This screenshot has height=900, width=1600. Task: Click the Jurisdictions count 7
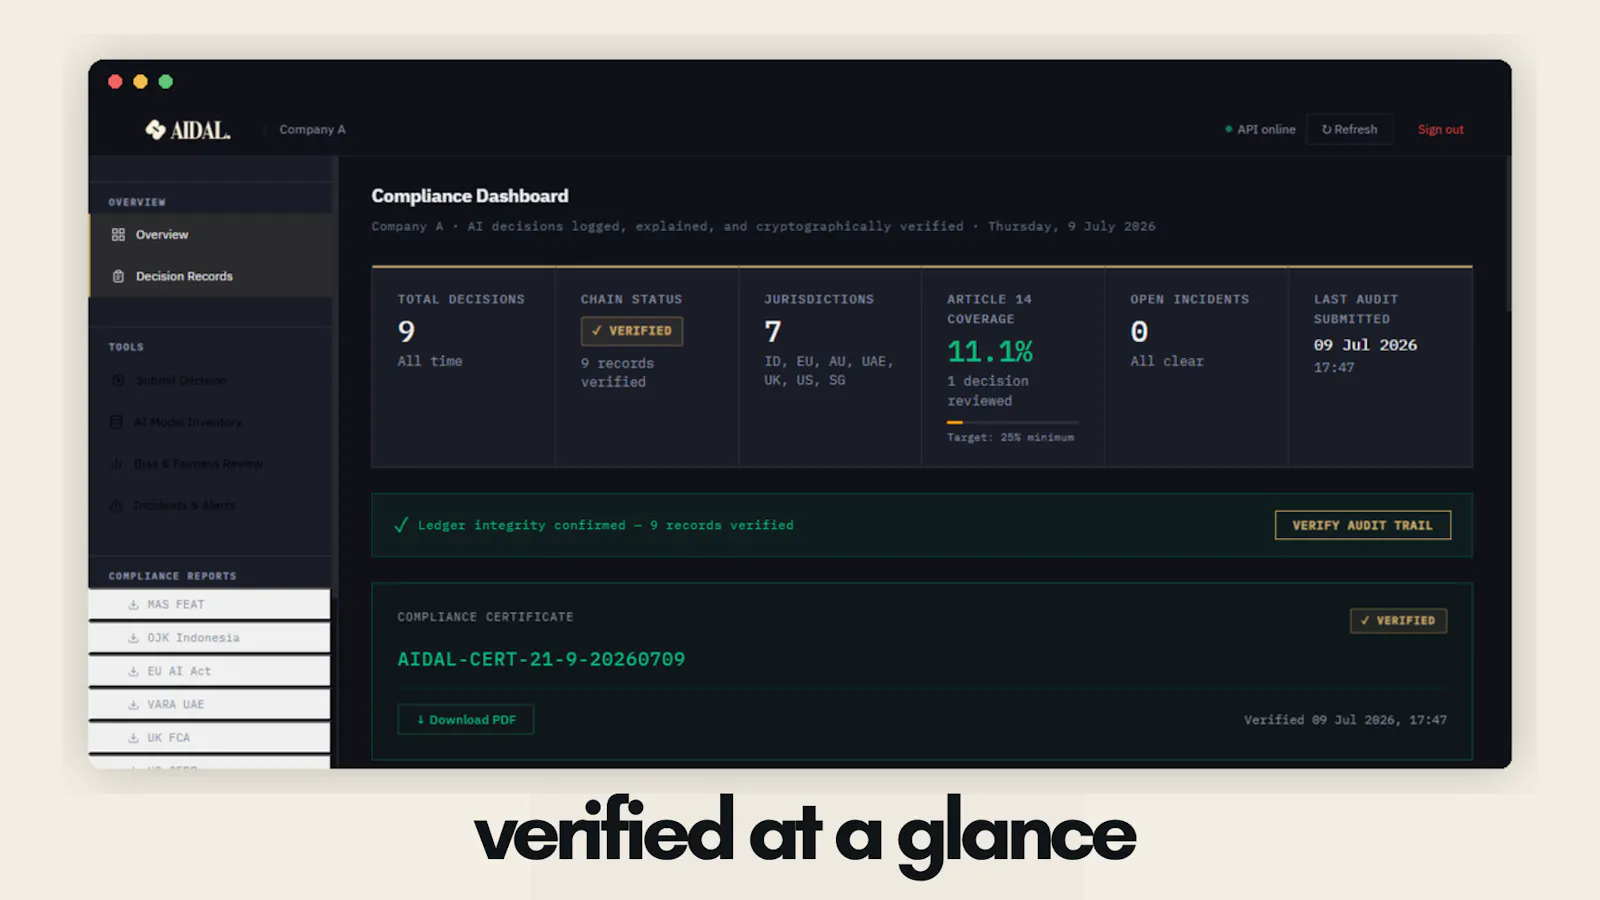[773, 331]
